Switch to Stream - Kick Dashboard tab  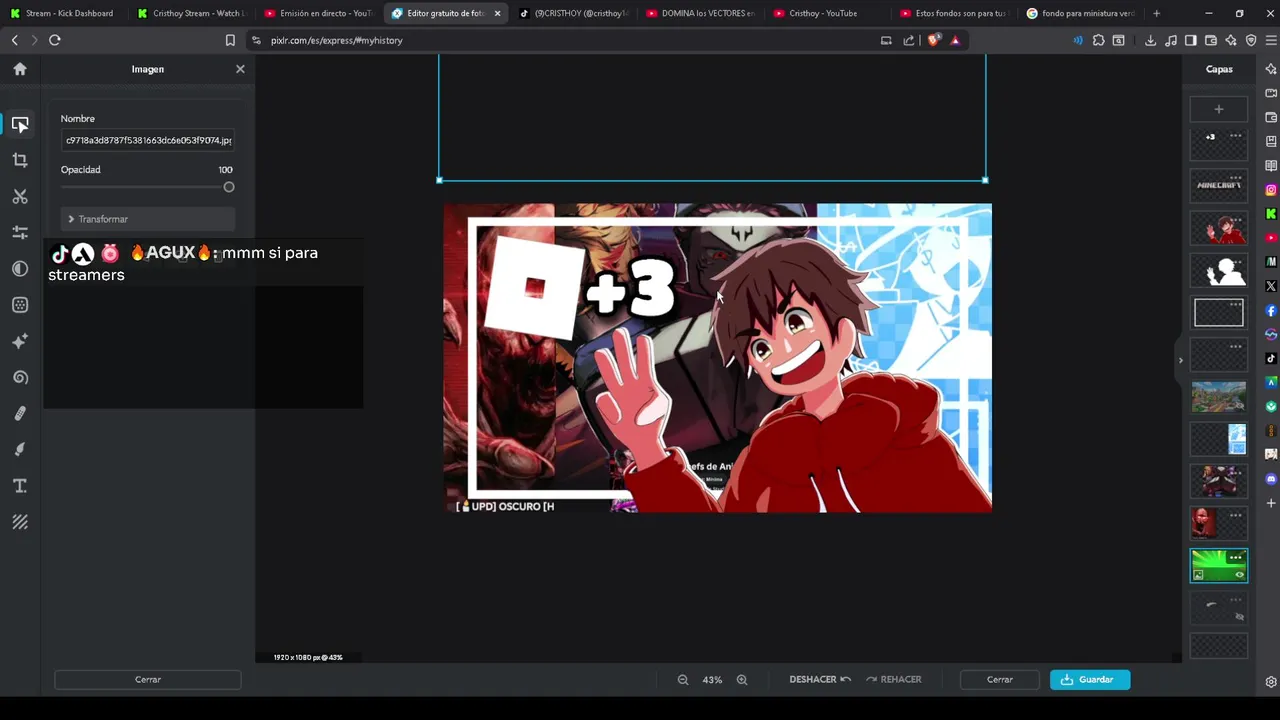65,13
